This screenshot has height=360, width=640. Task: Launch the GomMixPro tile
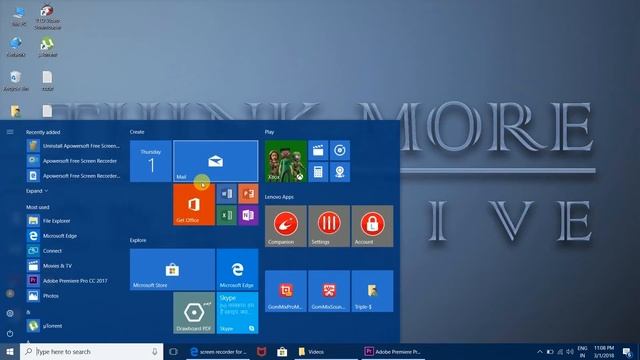click(x=286, y=291)
